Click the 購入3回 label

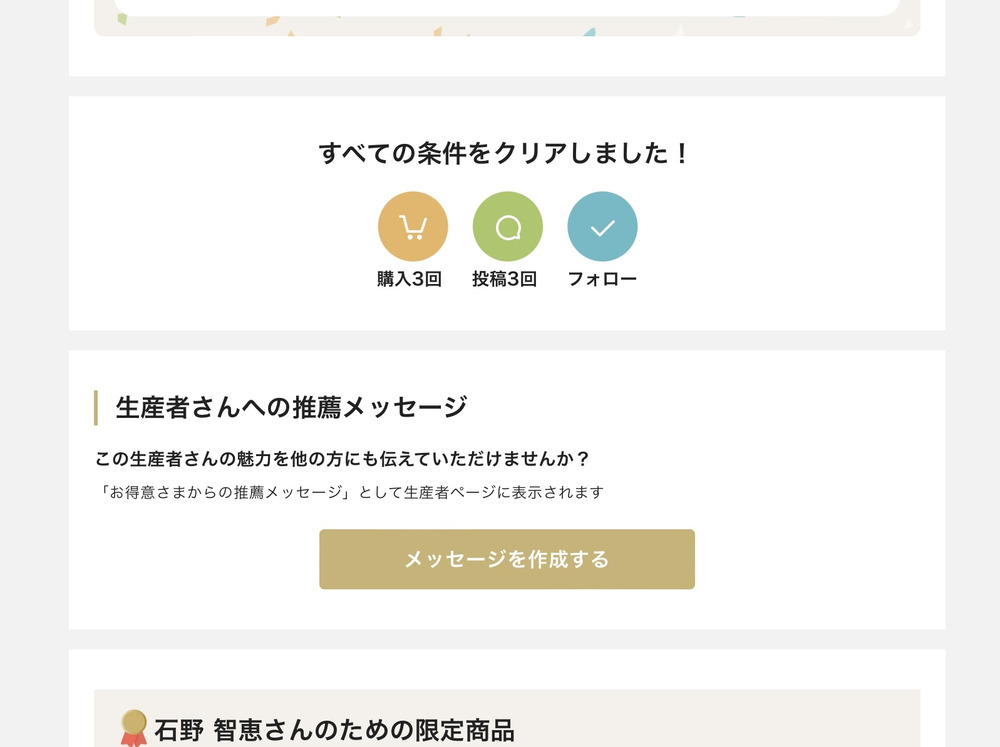409,279
